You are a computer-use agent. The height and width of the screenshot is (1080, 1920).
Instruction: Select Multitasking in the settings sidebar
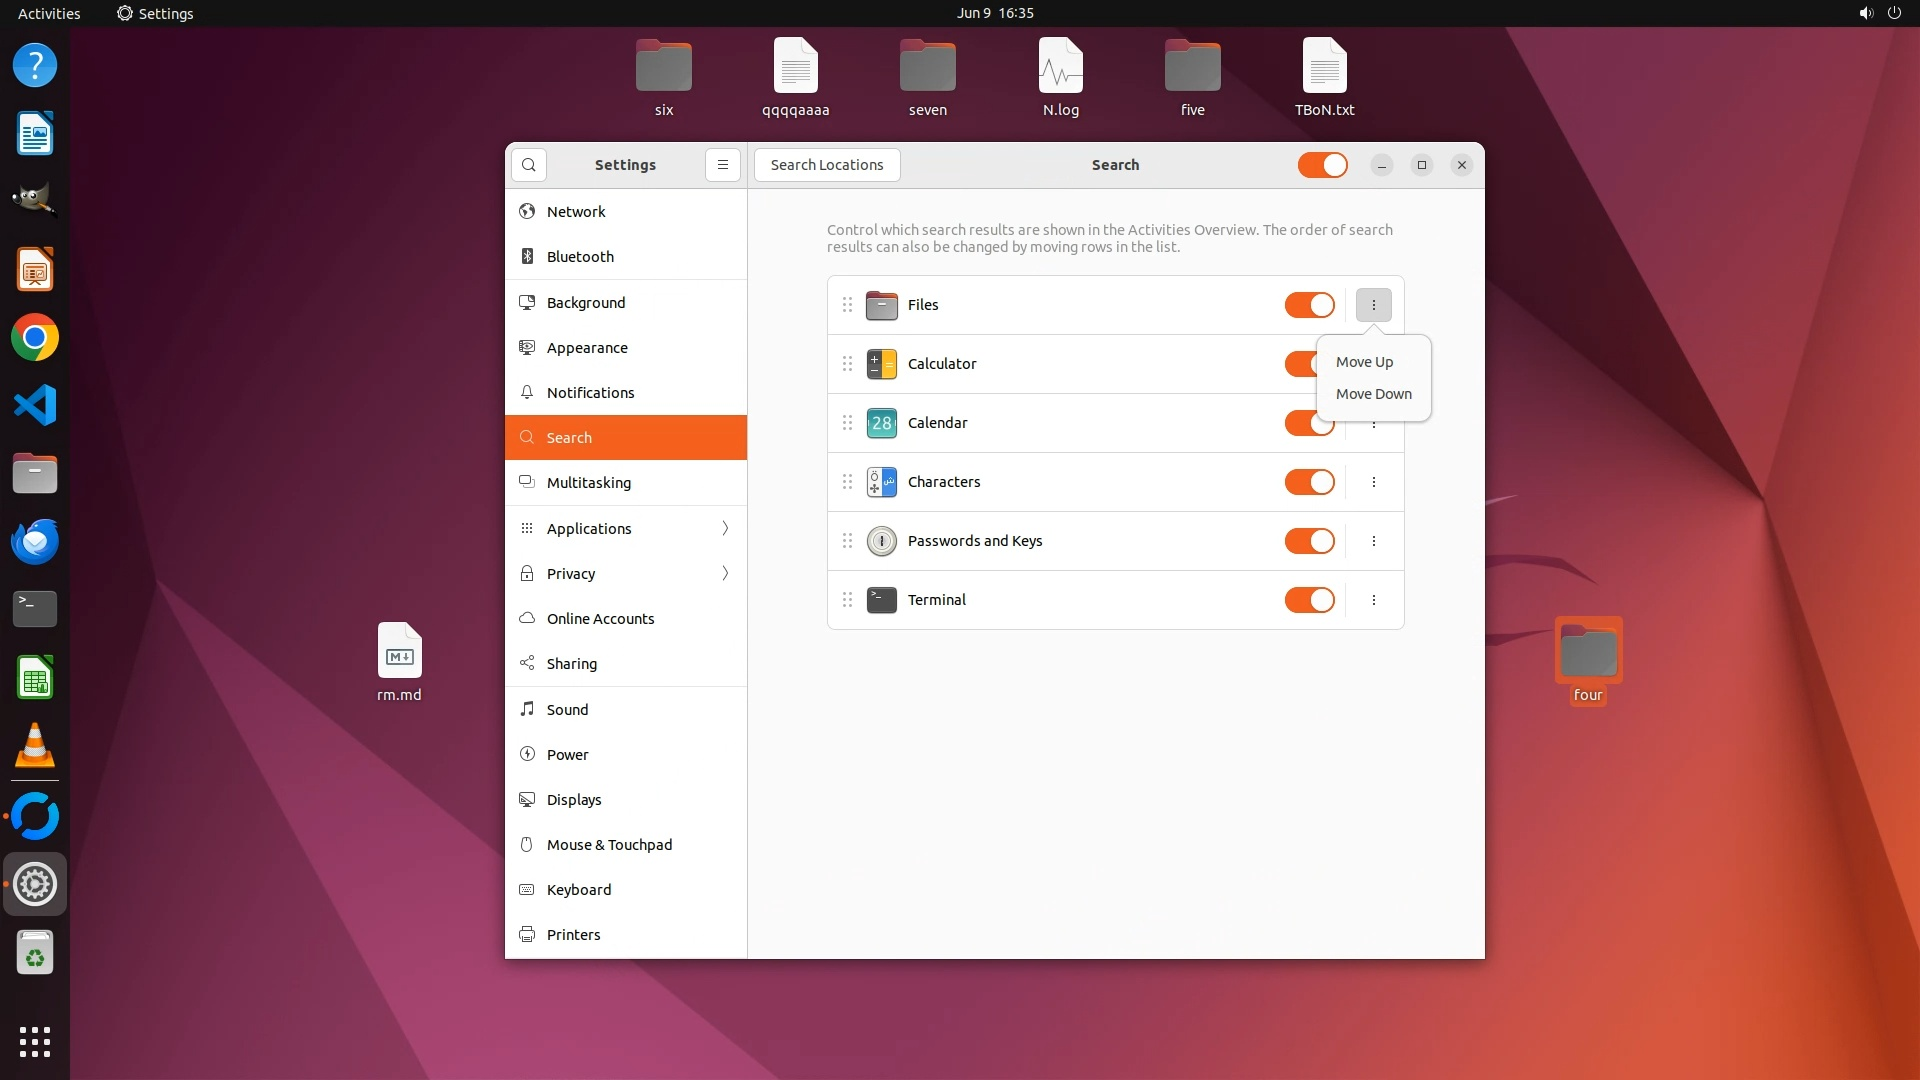click(x=588, y=483)
